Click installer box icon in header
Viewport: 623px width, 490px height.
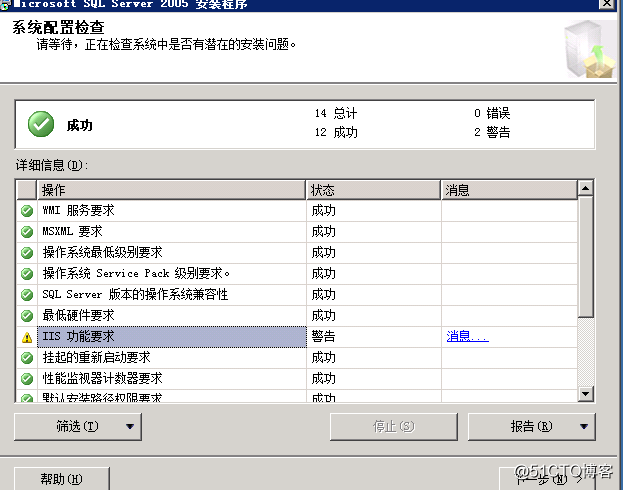[x=590, y=50]
